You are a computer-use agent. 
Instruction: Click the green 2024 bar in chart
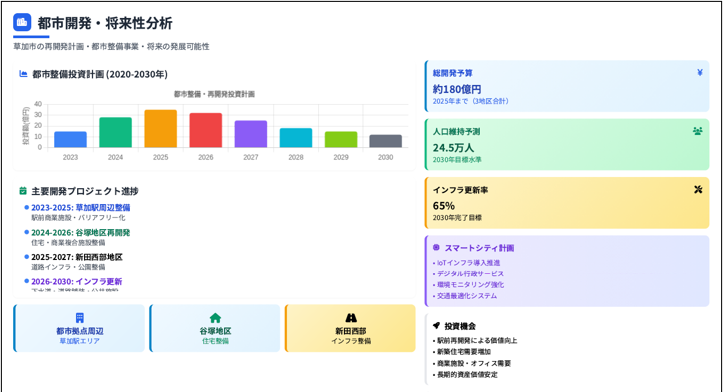coord(115,132)
